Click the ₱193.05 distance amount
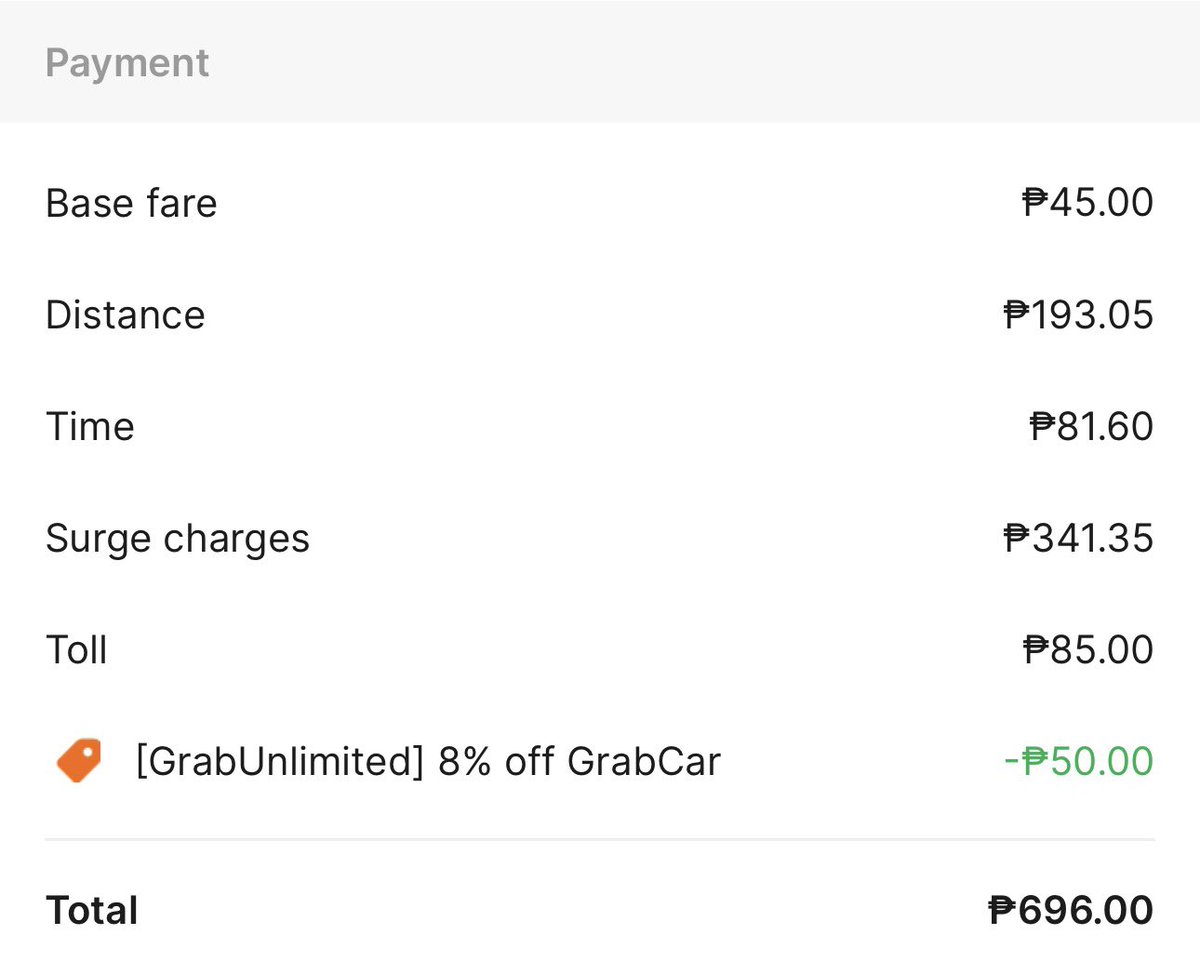Viewport: 1200px width, 975px height. (x=1078, y=315)
